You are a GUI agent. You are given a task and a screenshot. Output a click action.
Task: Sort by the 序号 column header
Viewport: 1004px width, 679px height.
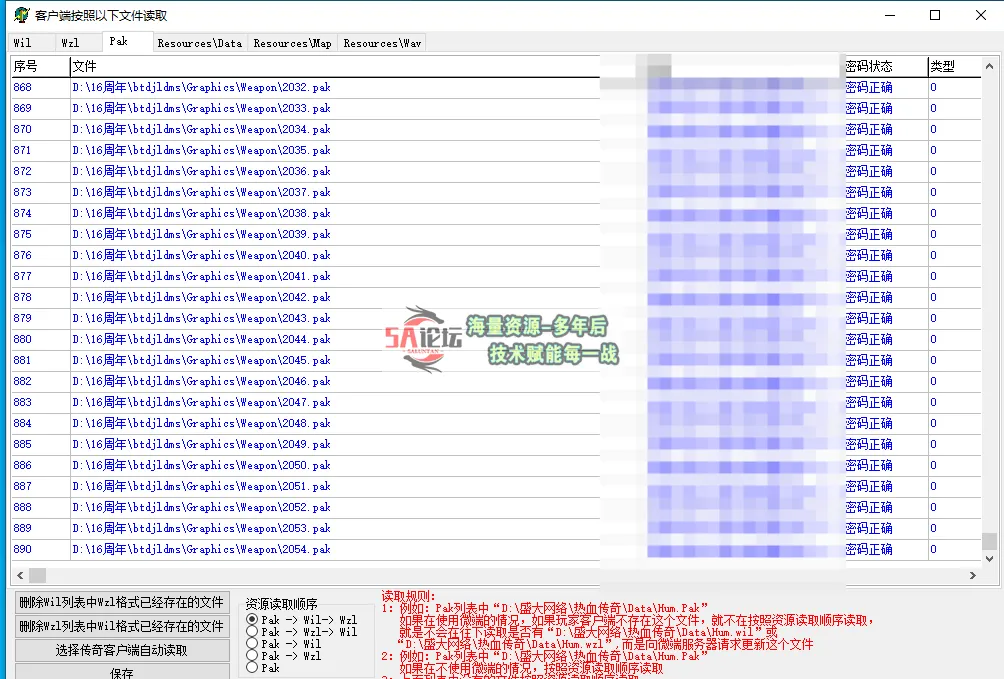40,66
